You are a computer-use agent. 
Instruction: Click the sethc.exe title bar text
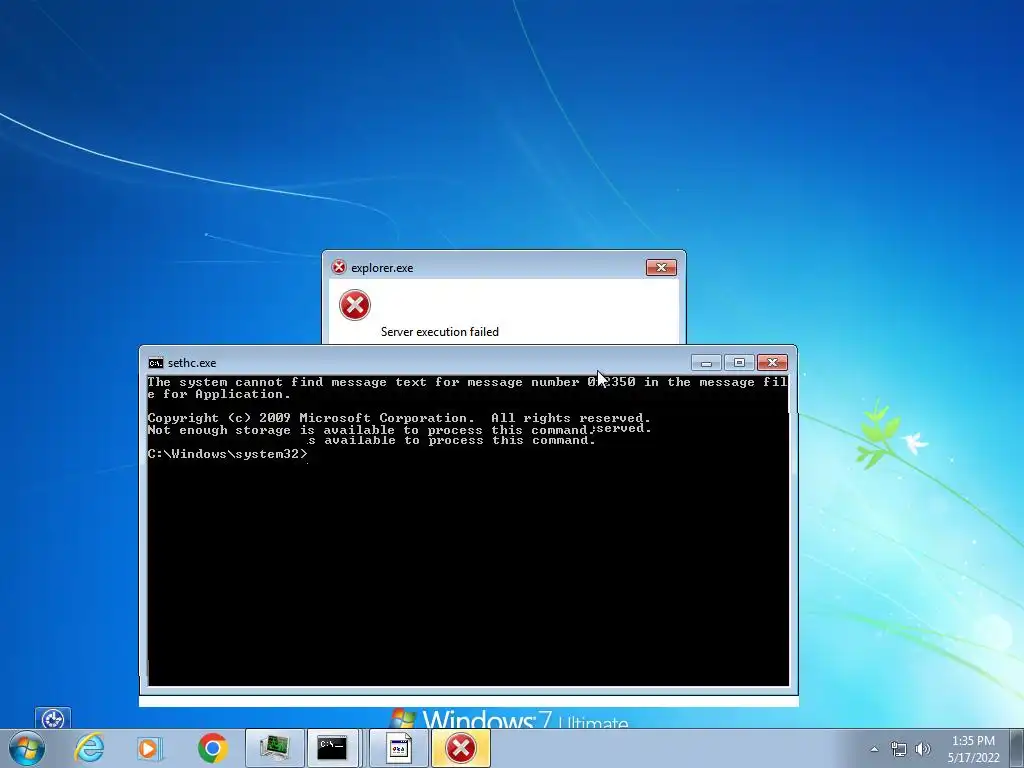tap(192, 363)
